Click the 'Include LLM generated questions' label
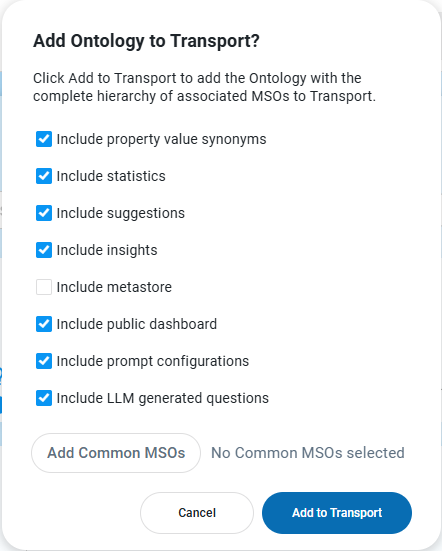This screenshot has height=551, width=442. coord(163,398)
